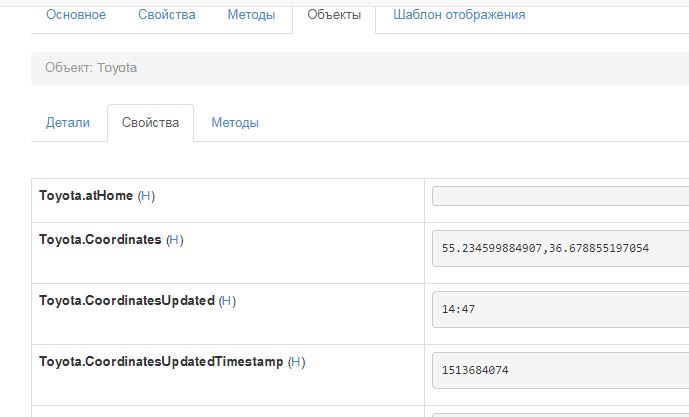Open the Основное tab
689x417 pixels.
[76, 15]
